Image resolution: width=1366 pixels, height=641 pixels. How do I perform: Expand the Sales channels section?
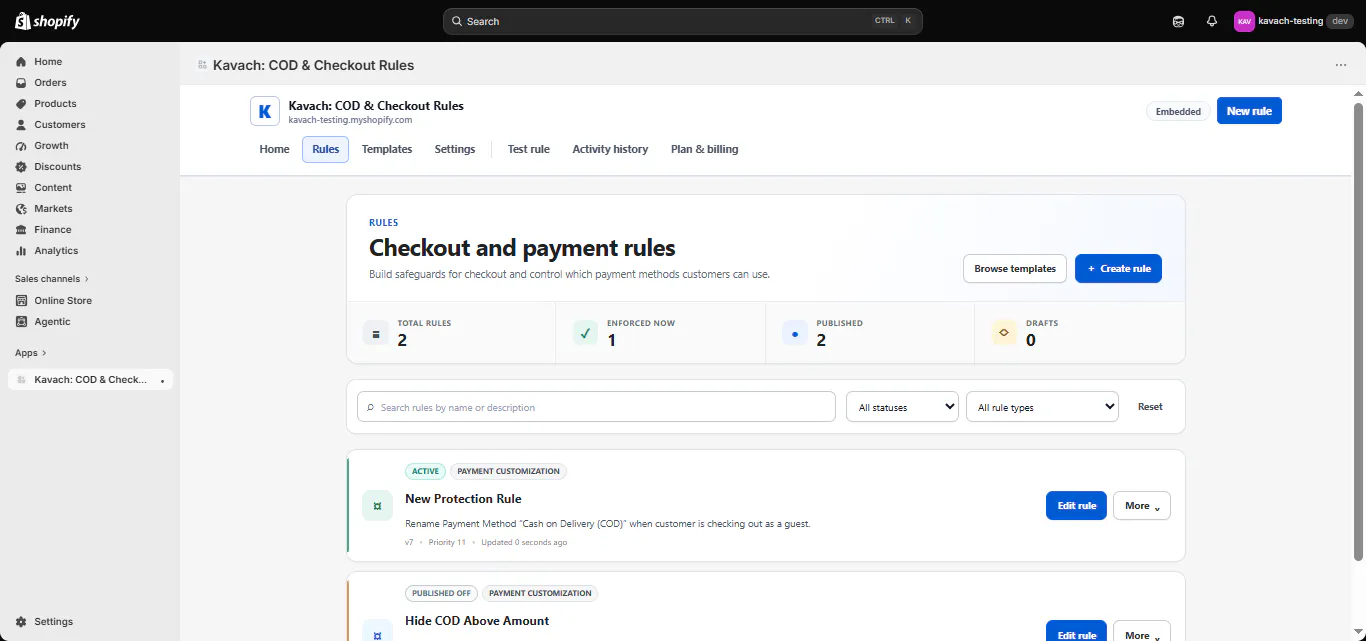52,279
